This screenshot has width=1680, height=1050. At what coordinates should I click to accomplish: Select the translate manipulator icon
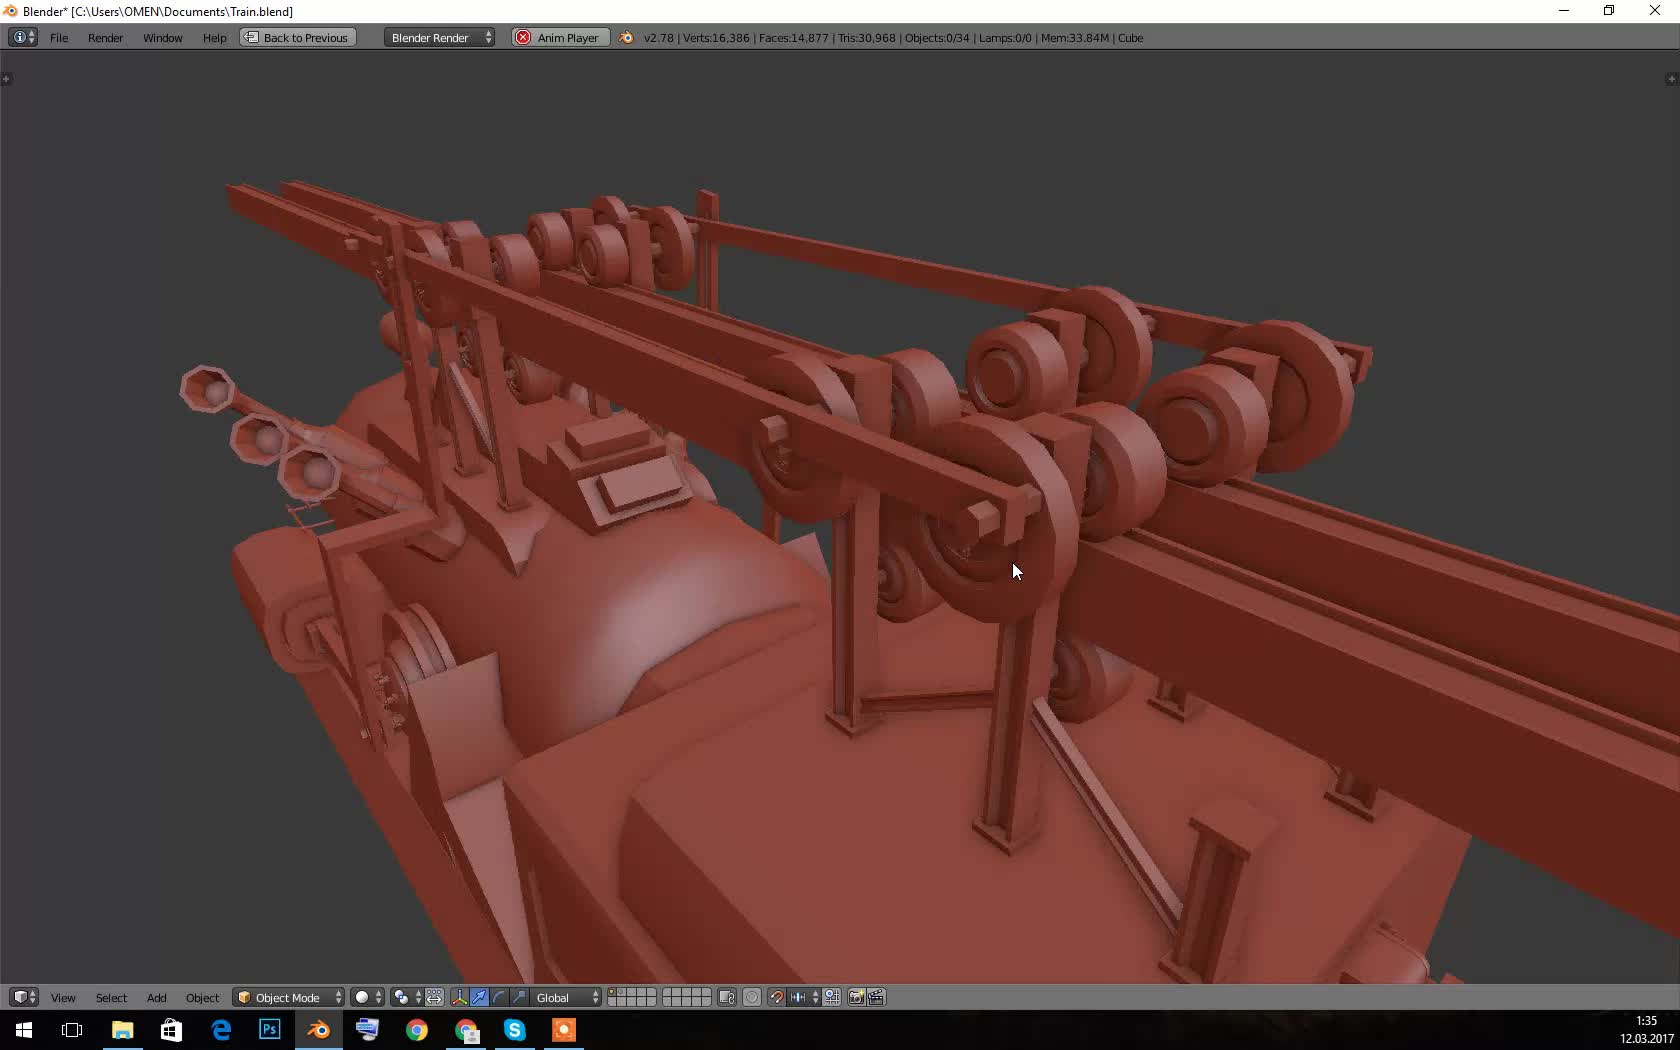pyautogui.click(x=481, y=997)
